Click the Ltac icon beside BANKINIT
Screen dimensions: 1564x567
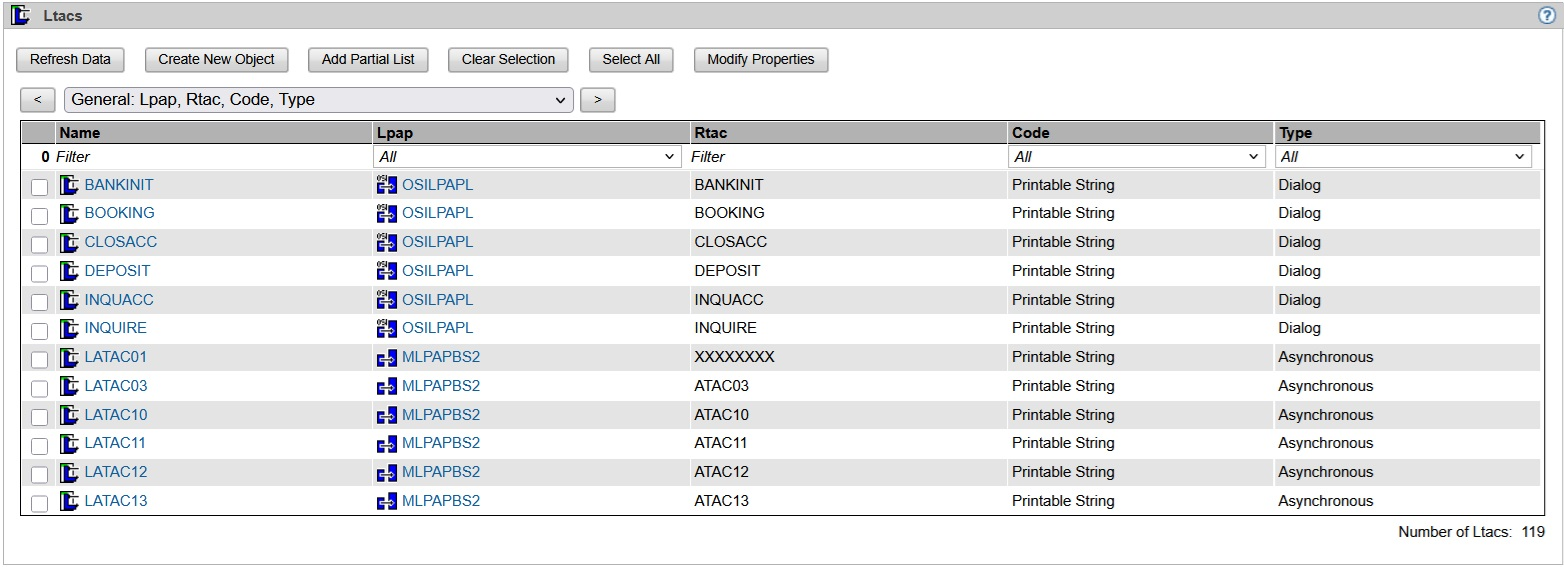coord(69,185)
